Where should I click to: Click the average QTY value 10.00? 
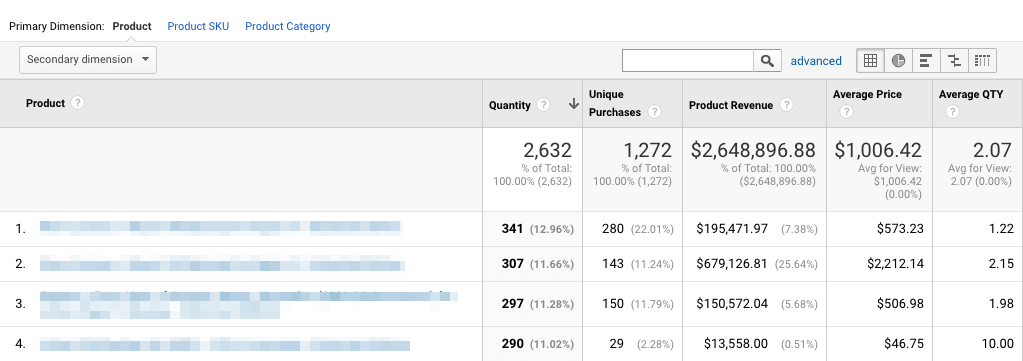coord(998,343)
